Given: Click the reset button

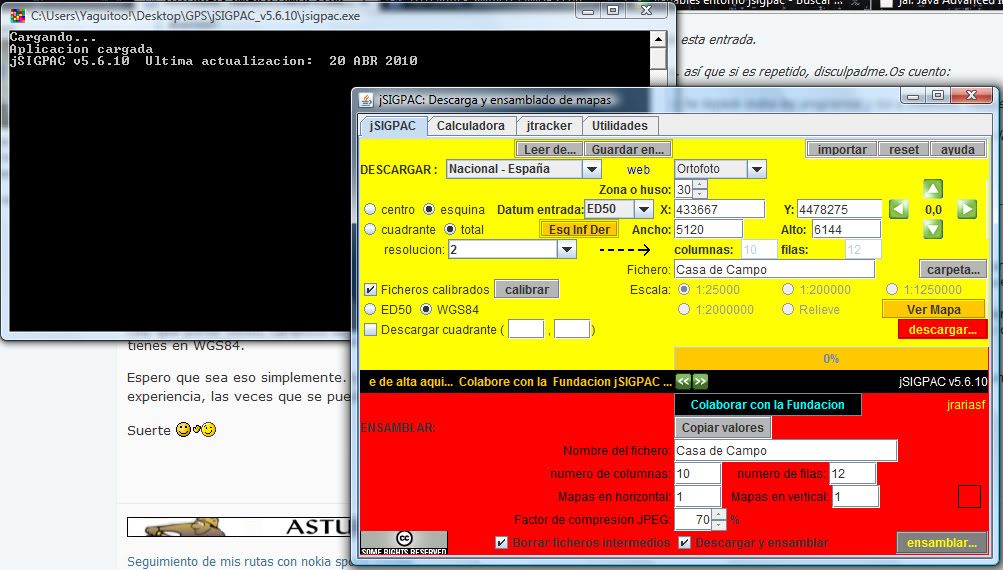Looking at the screenshot, I should click(x=903, y=149).
